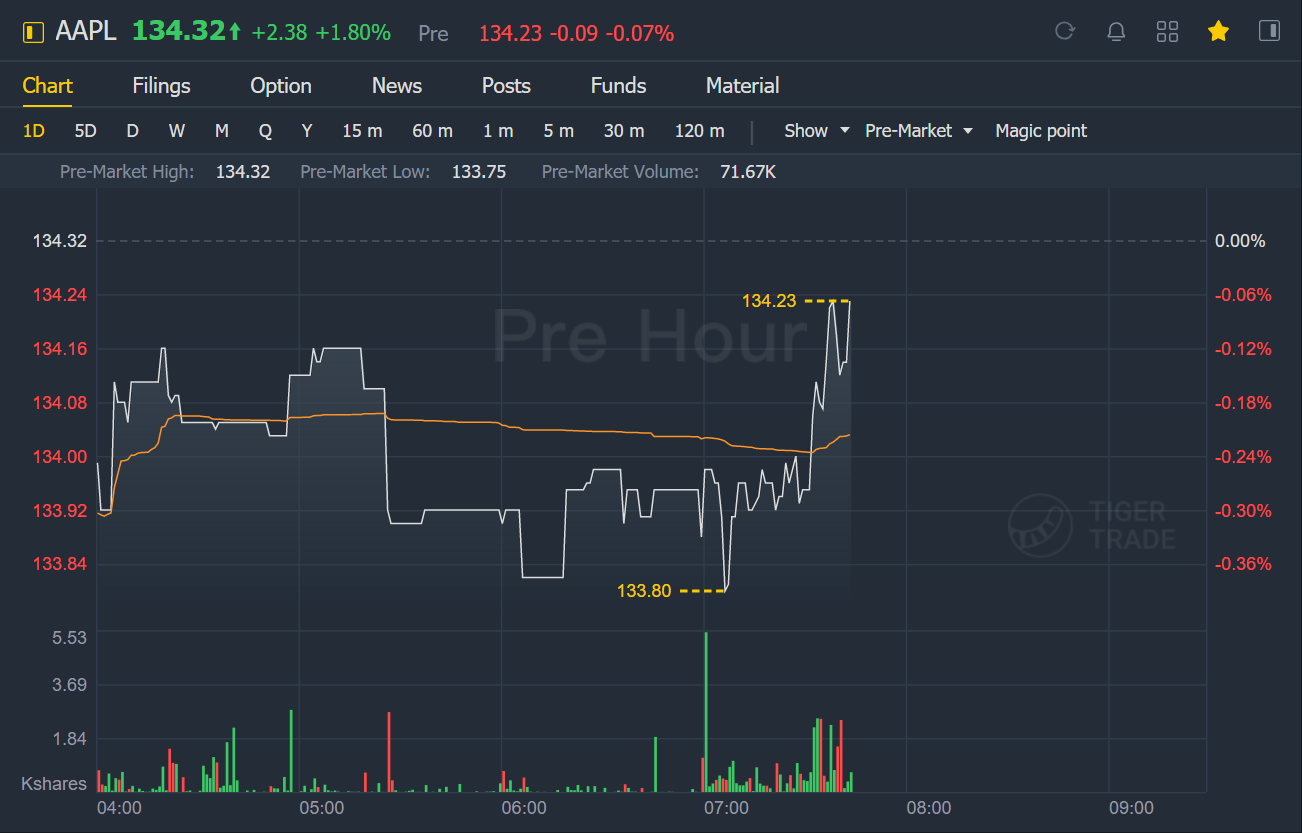Click the 134.24 price axis label
This screenshot has width=1302, height=833.
pos(60,295)
